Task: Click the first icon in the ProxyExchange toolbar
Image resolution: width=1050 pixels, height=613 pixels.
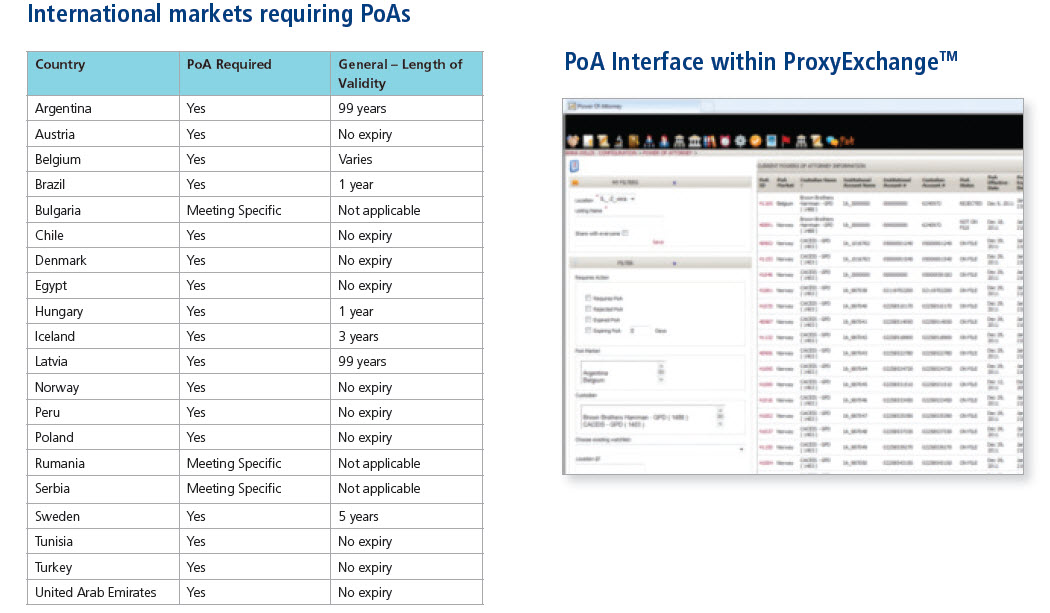Action: click(573, 141)
